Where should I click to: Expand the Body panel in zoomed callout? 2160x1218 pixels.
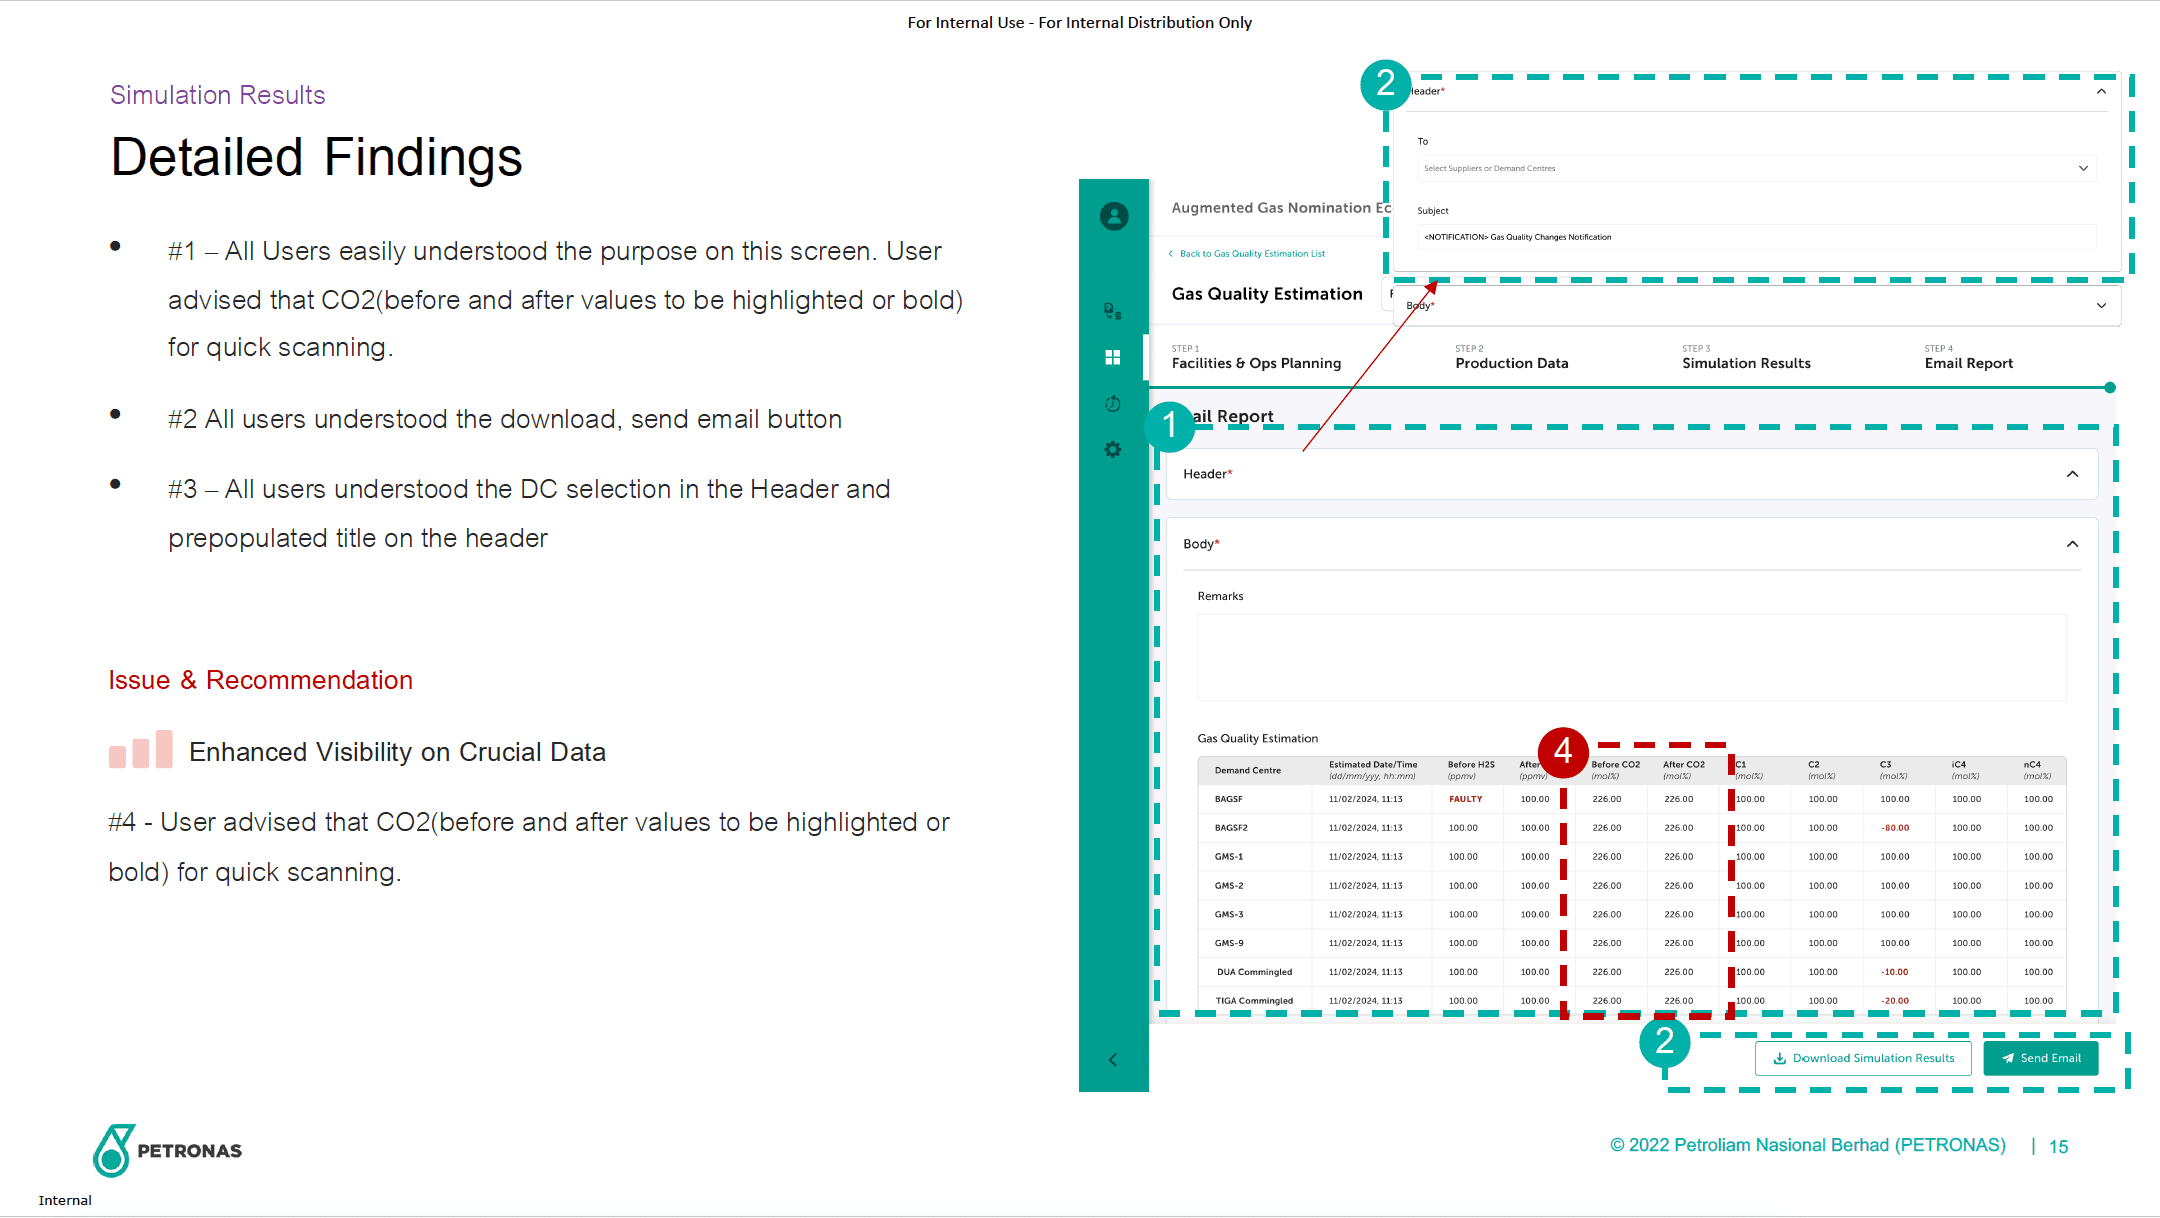coord(2101,306)
